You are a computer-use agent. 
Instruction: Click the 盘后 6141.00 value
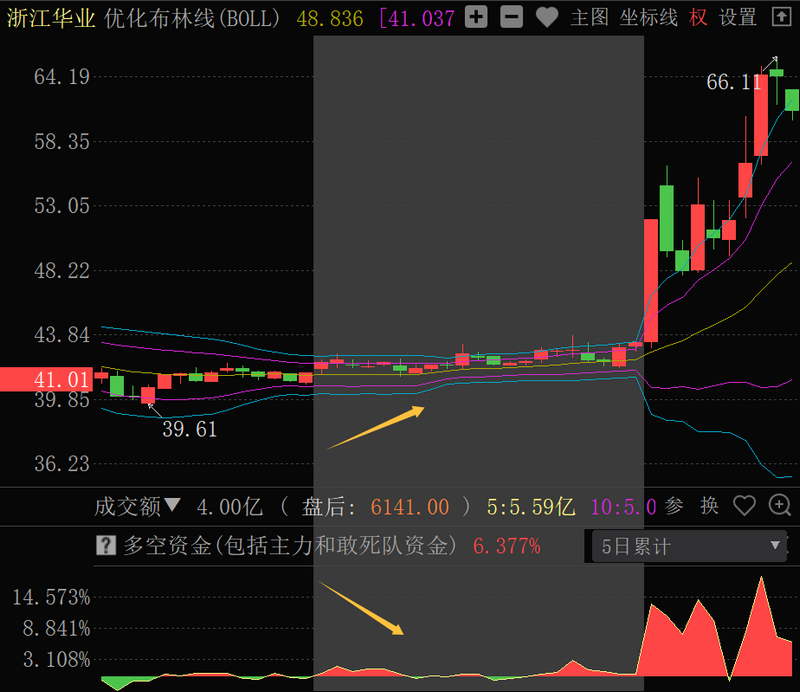coord(376,507)
